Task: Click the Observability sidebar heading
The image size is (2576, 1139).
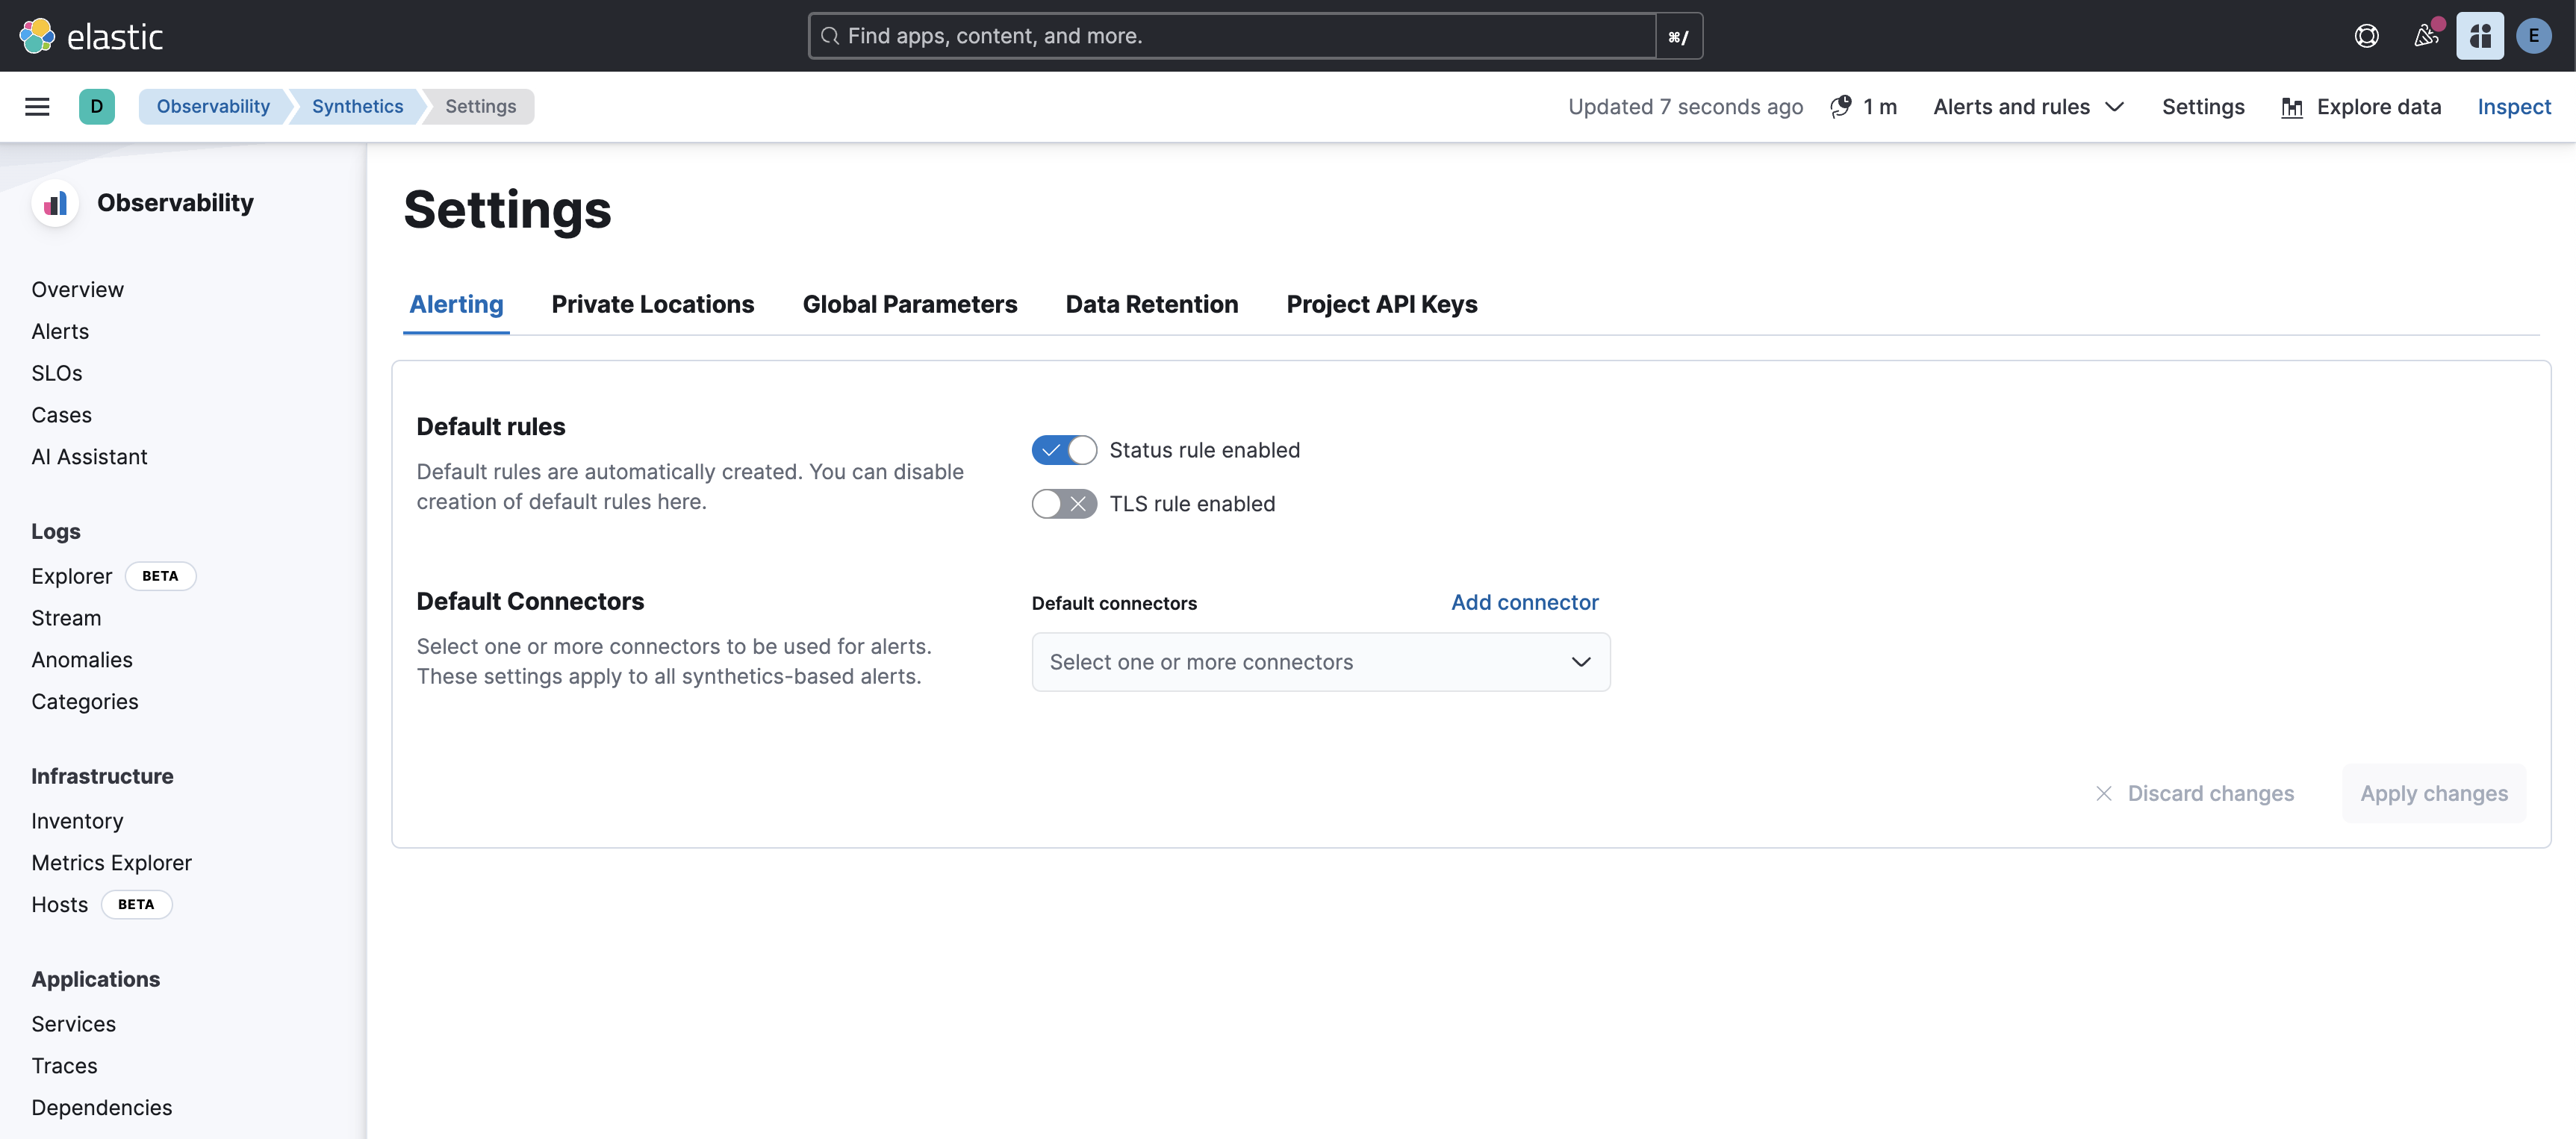Action: 175,203
